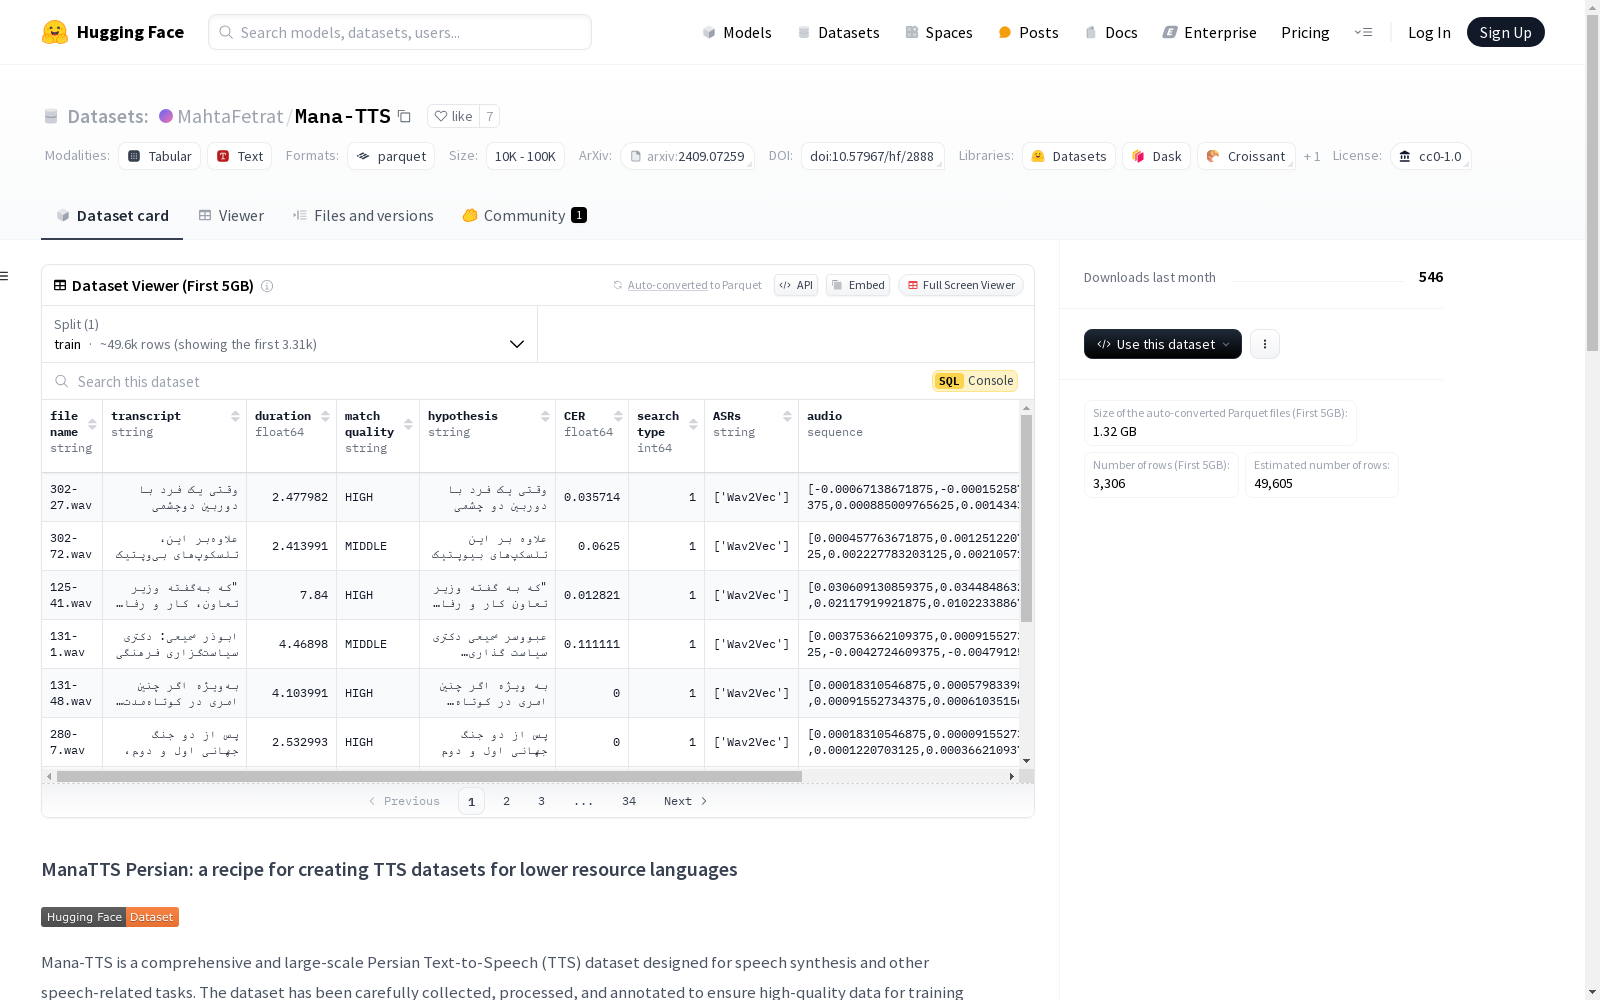
Task: Click the doi:10.57967/hf/2888 tag
Action: 872,156
